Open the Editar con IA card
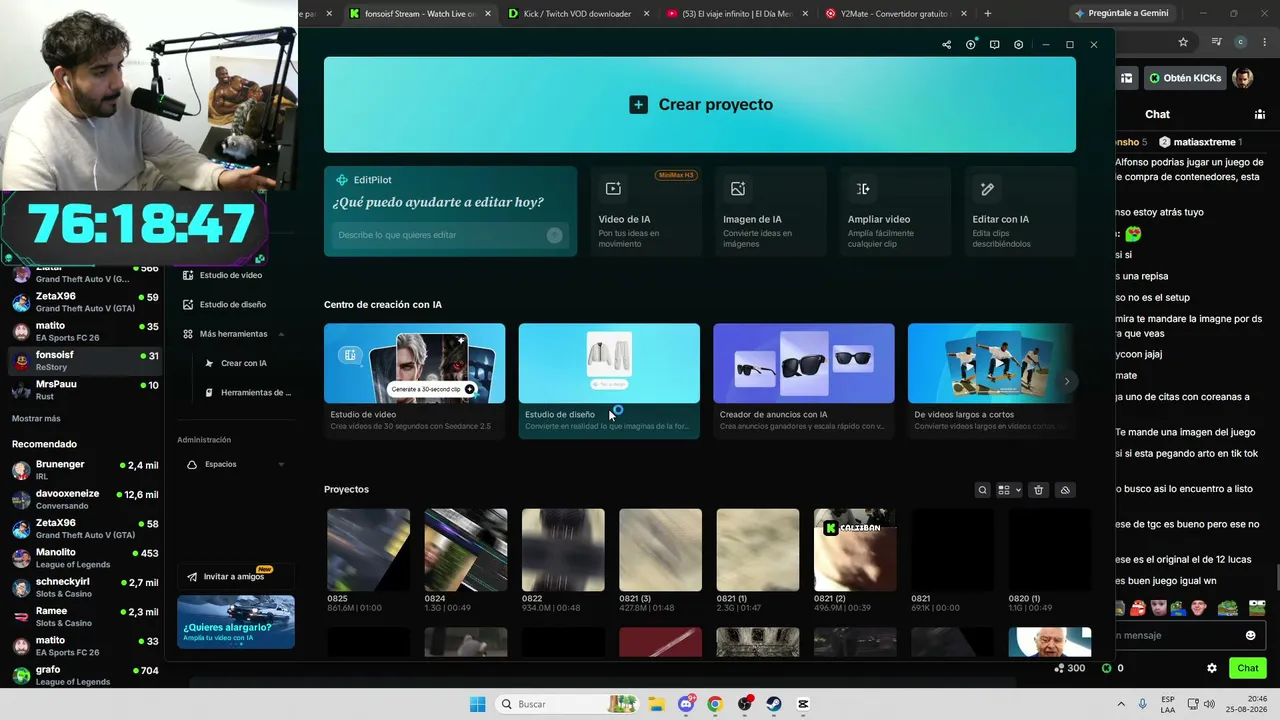The height and width of the screenshot is (720, 1280). coord(1021,211)
